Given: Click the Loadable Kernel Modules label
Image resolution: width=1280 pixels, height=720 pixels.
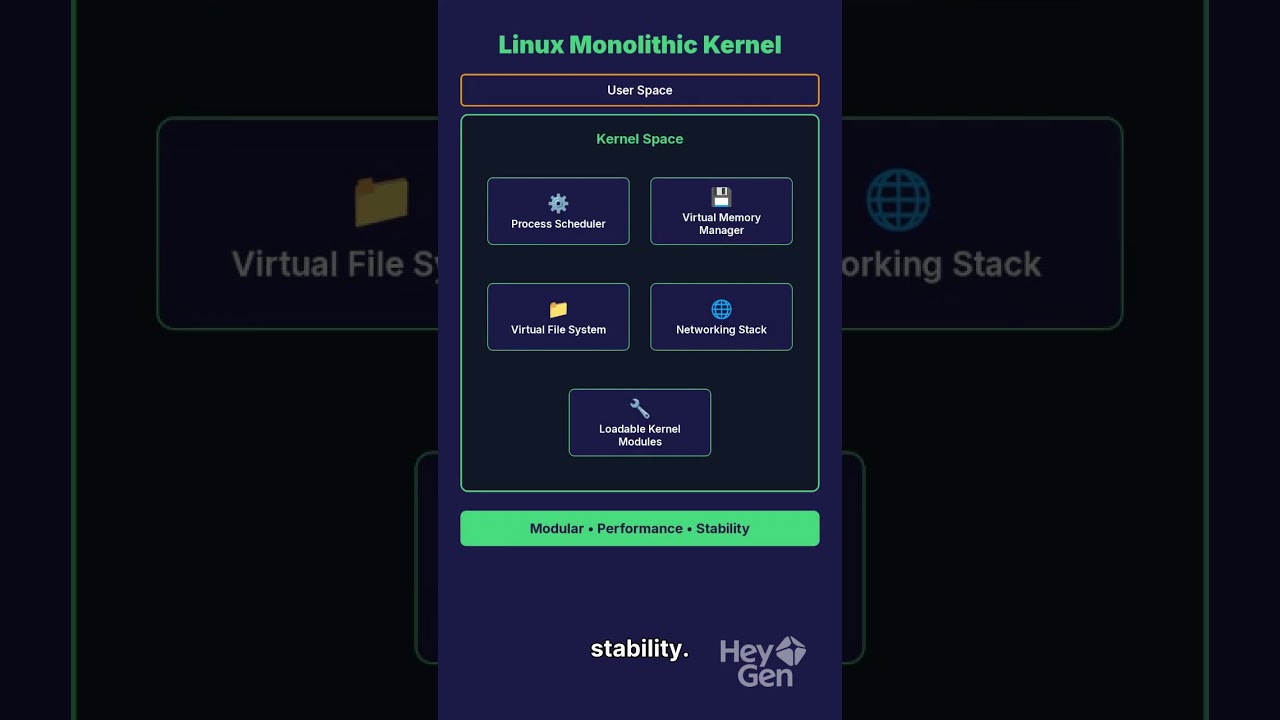Looking at the screenshot, I should (640, 435).
